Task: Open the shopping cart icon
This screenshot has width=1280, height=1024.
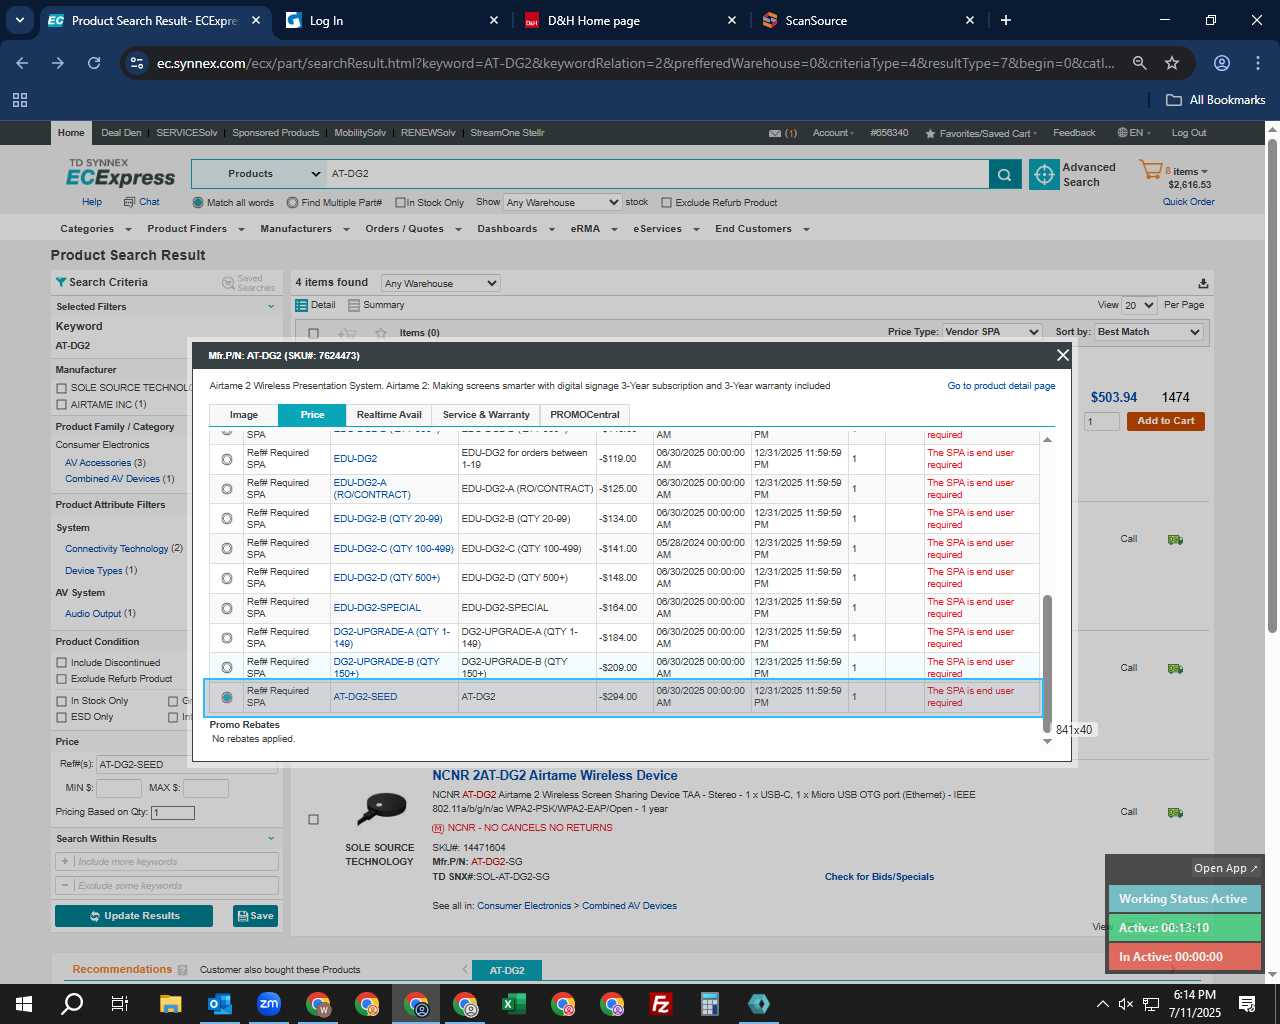Action: pos(1150,171)
